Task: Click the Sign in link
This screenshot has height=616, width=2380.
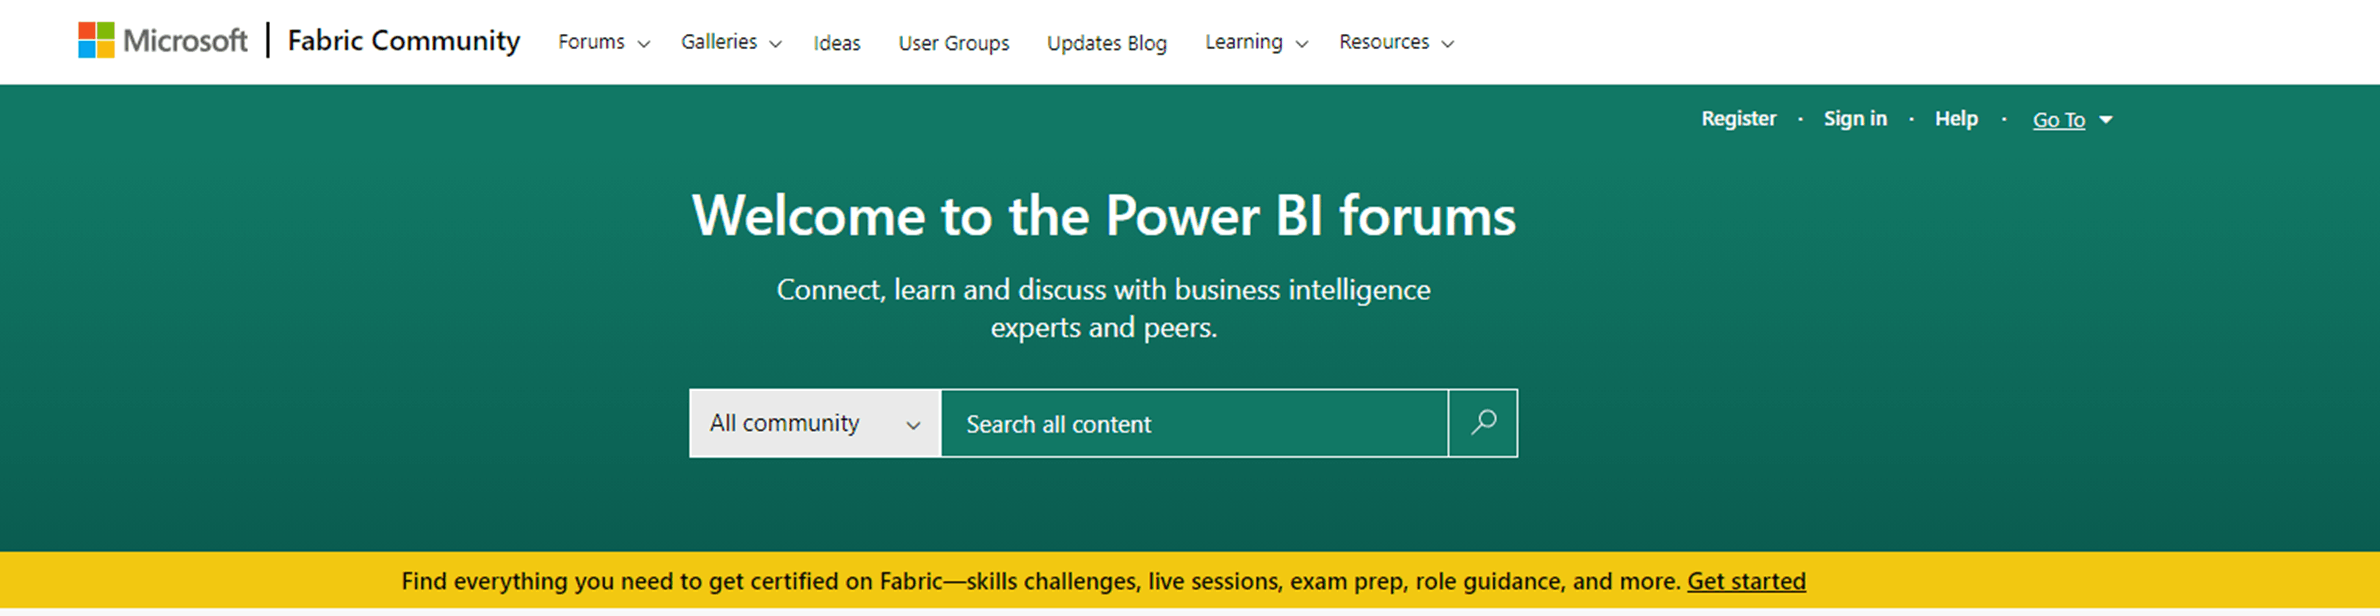Action: coord(1855,118)
